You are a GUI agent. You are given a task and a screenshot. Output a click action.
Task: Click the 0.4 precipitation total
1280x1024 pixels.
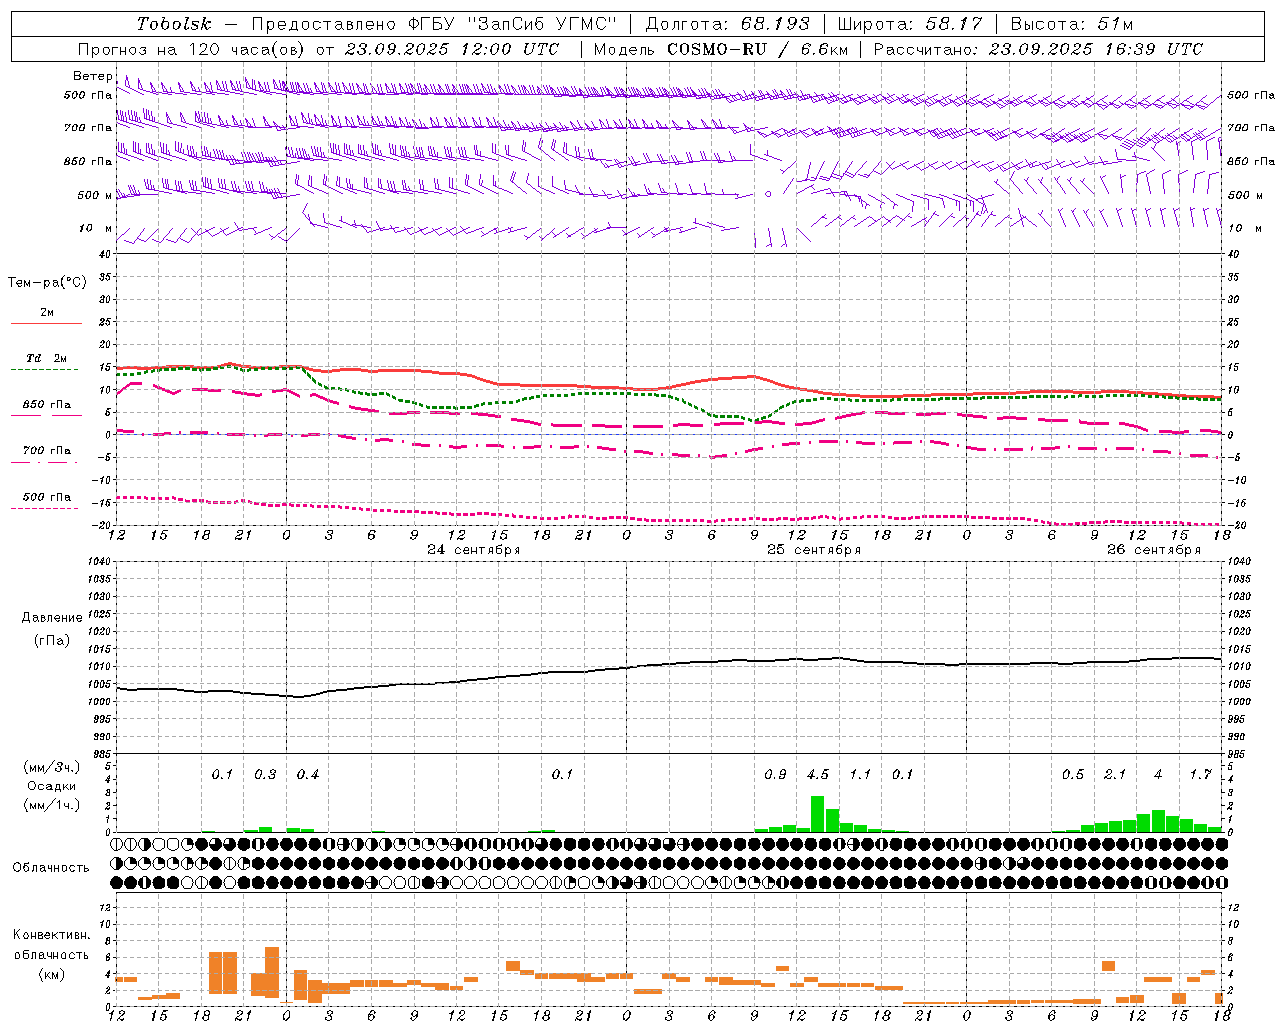point(307,774)
